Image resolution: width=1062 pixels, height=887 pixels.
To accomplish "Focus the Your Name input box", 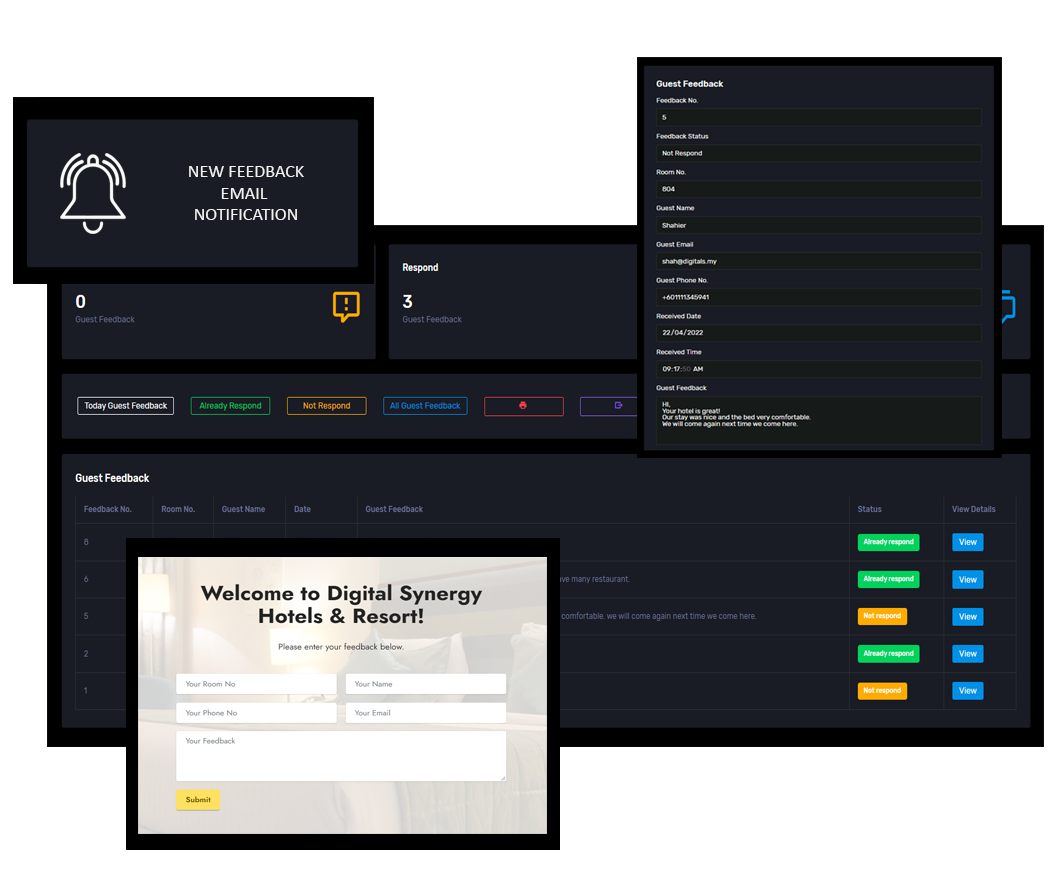I will [425, 684].
